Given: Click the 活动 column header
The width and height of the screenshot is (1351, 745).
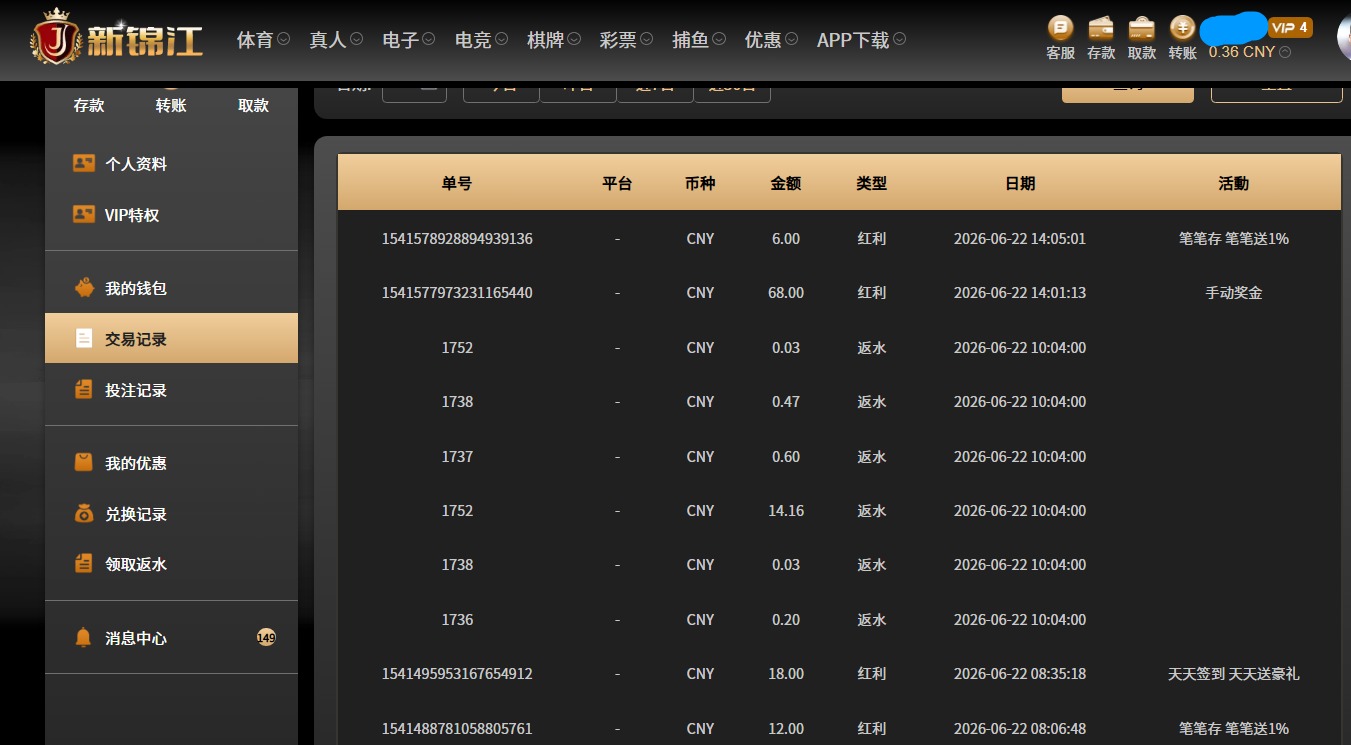Looking at the screenshot, I should point(1234,183).
